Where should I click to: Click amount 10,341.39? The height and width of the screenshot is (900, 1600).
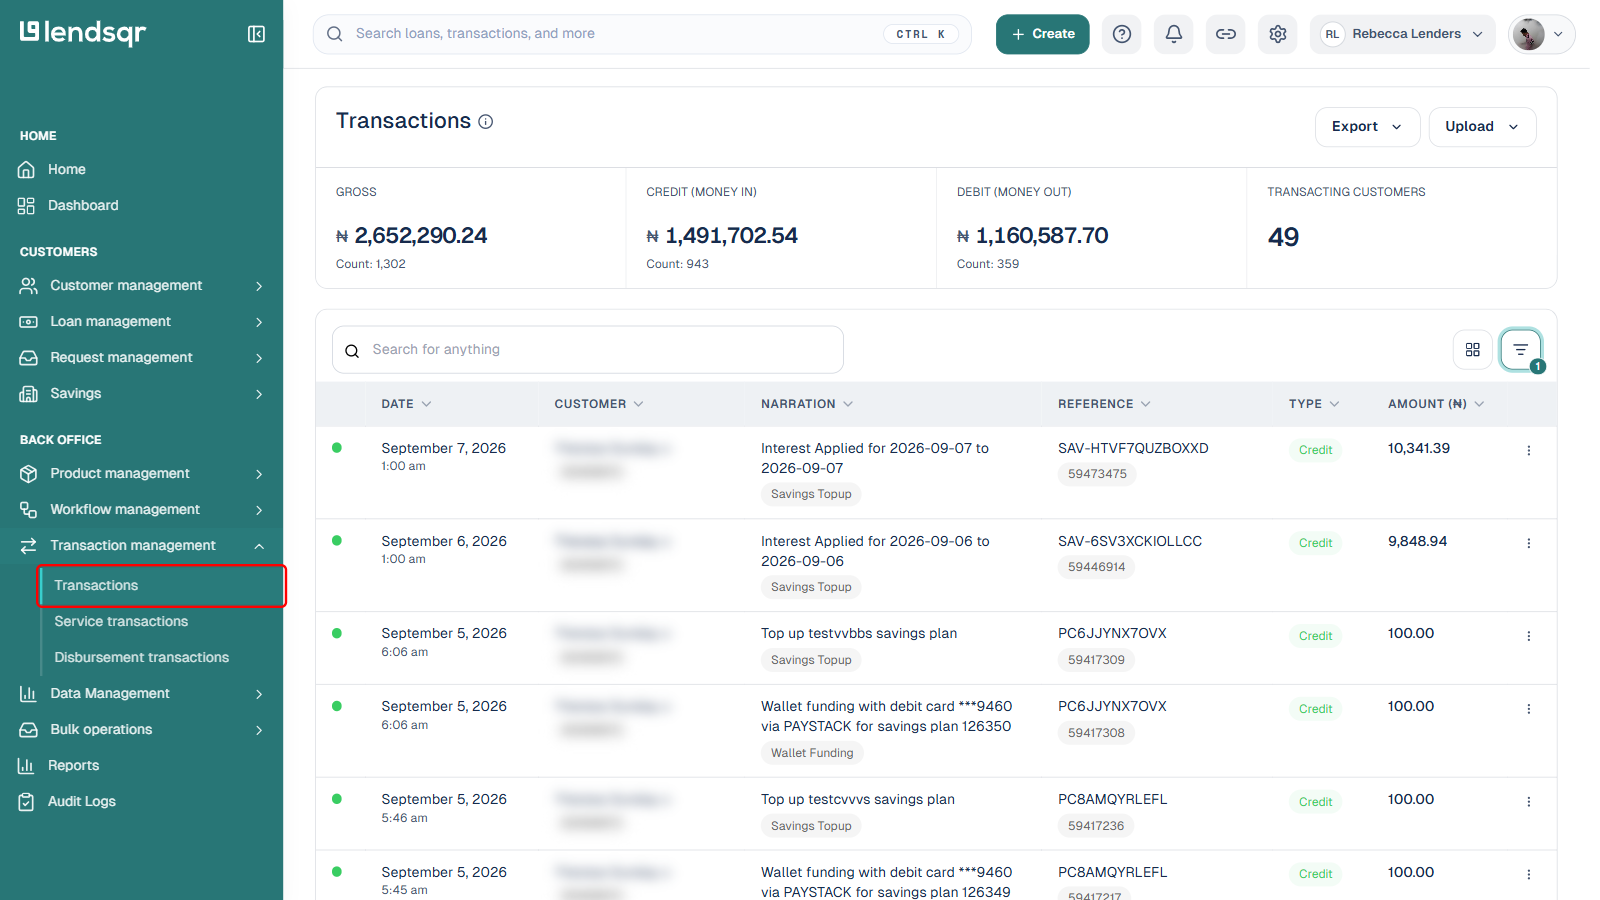(x=1419, y=449)
